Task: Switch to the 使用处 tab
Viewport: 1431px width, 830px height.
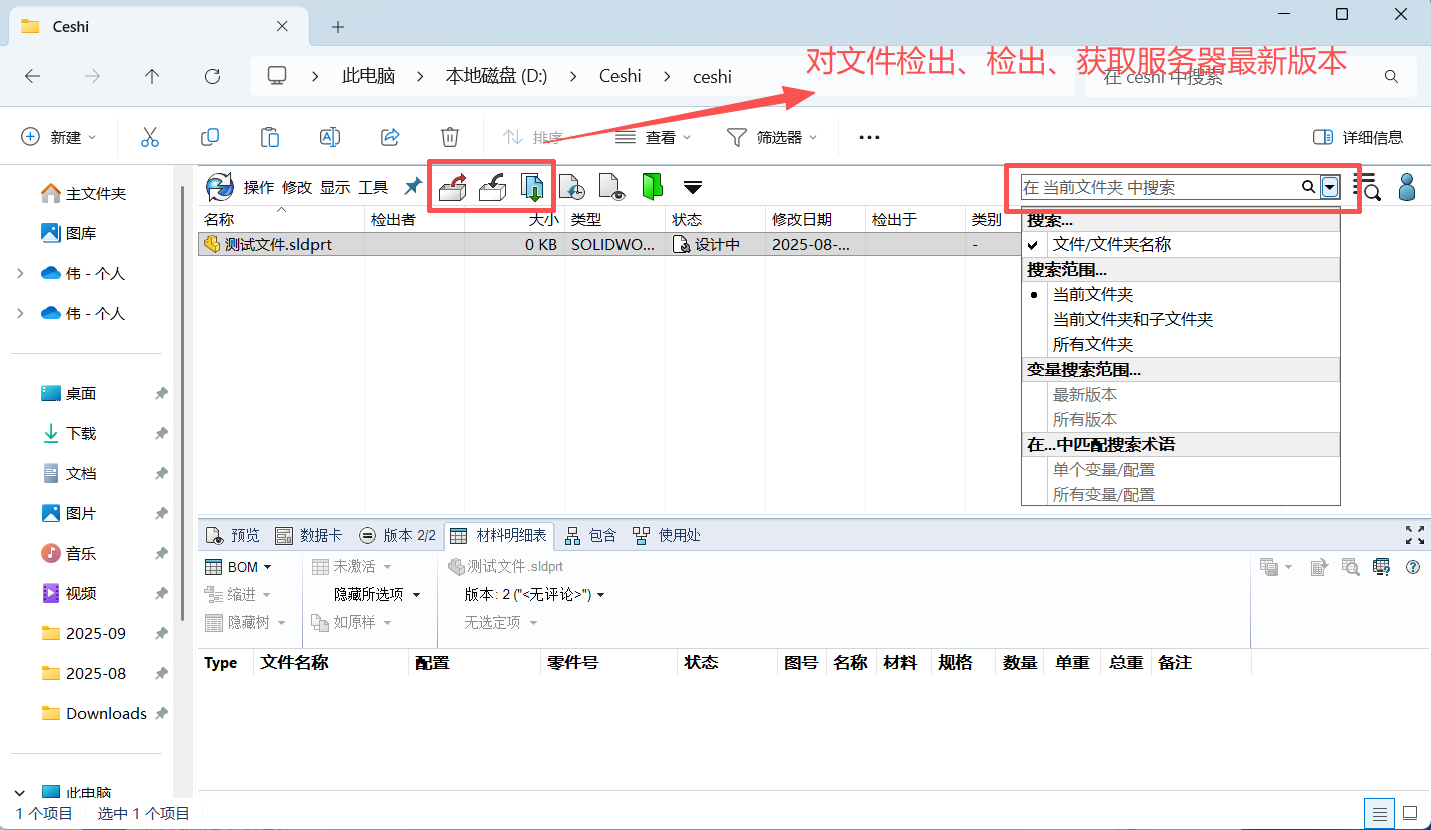Action: point(667,535)
